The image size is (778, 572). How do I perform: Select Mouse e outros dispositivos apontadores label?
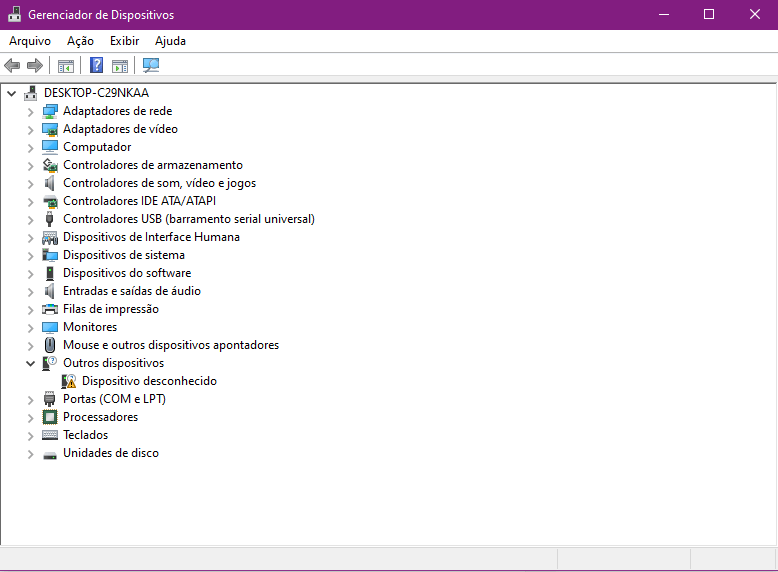click(171, 345)
